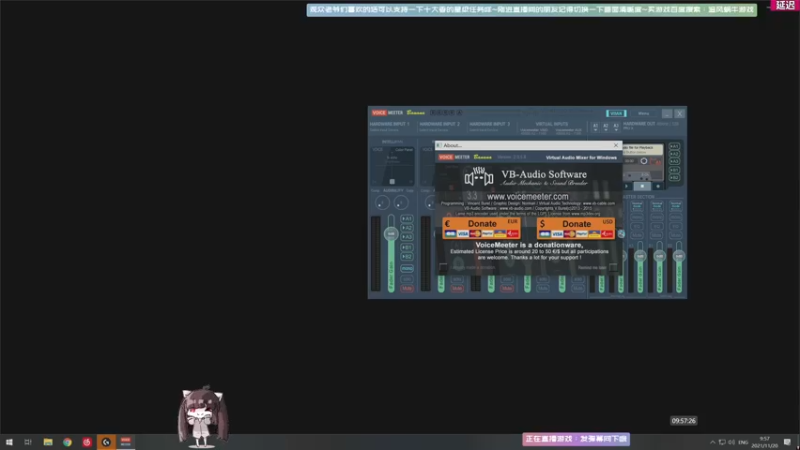The image size is (800, 450).
Task: Click the second-from-right master fader knob
Action: 659,256
